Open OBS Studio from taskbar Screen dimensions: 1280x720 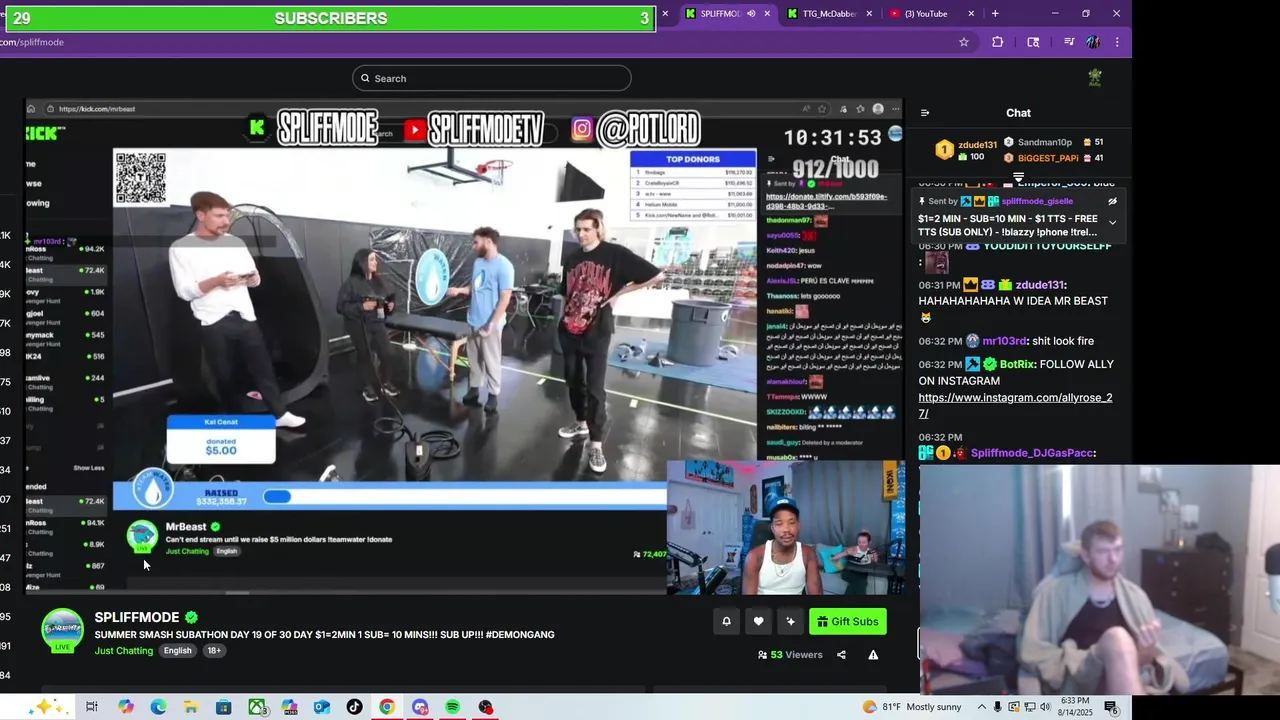tap(485, 707)
